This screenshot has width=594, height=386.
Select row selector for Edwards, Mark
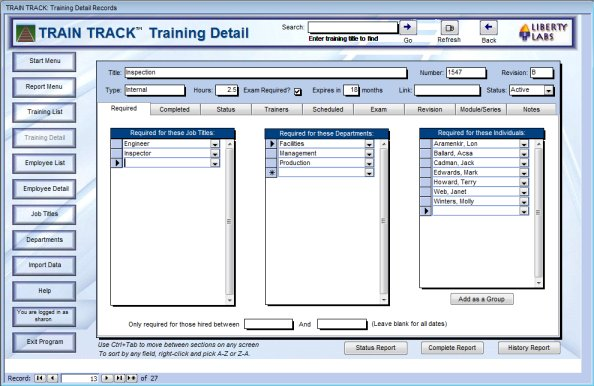pyautogui.click(x=426, y=172)
